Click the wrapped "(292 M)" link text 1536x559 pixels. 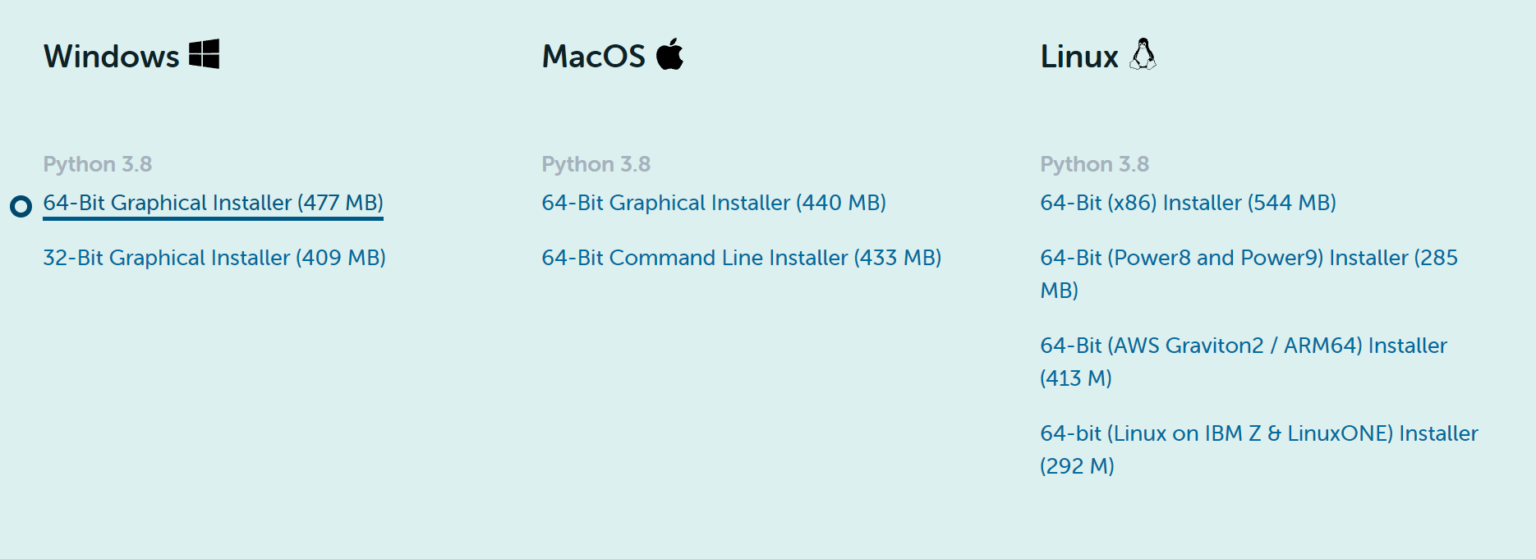tap(1076, 467)
